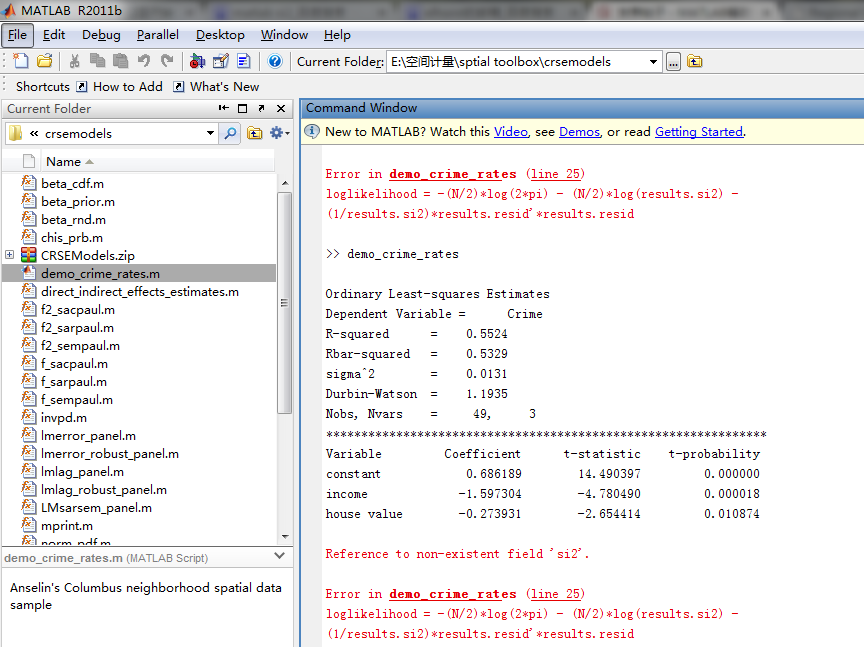Click the Name column header to sort
864x647 pixels.
tap(64, 161)
